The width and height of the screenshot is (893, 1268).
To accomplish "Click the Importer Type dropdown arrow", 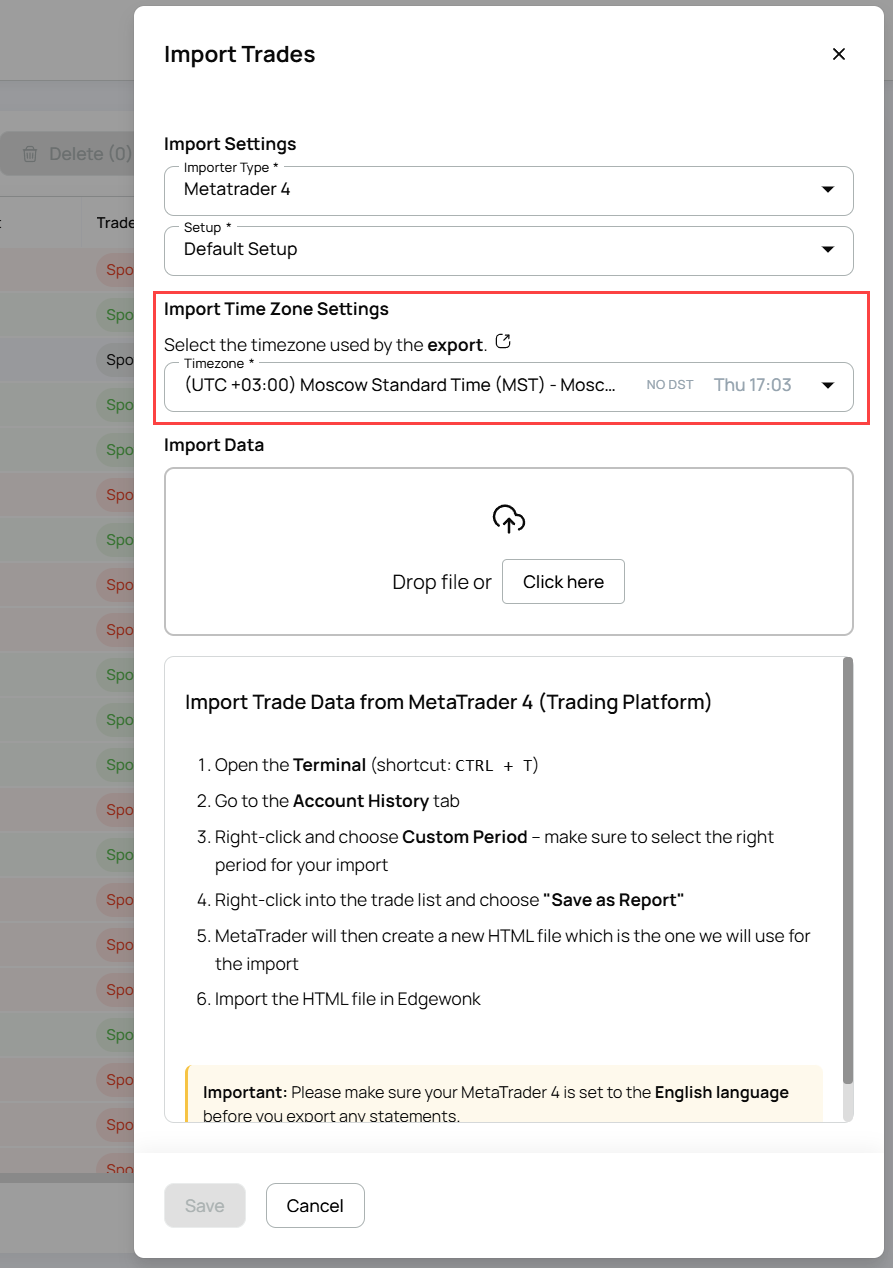I will [828, 190].
